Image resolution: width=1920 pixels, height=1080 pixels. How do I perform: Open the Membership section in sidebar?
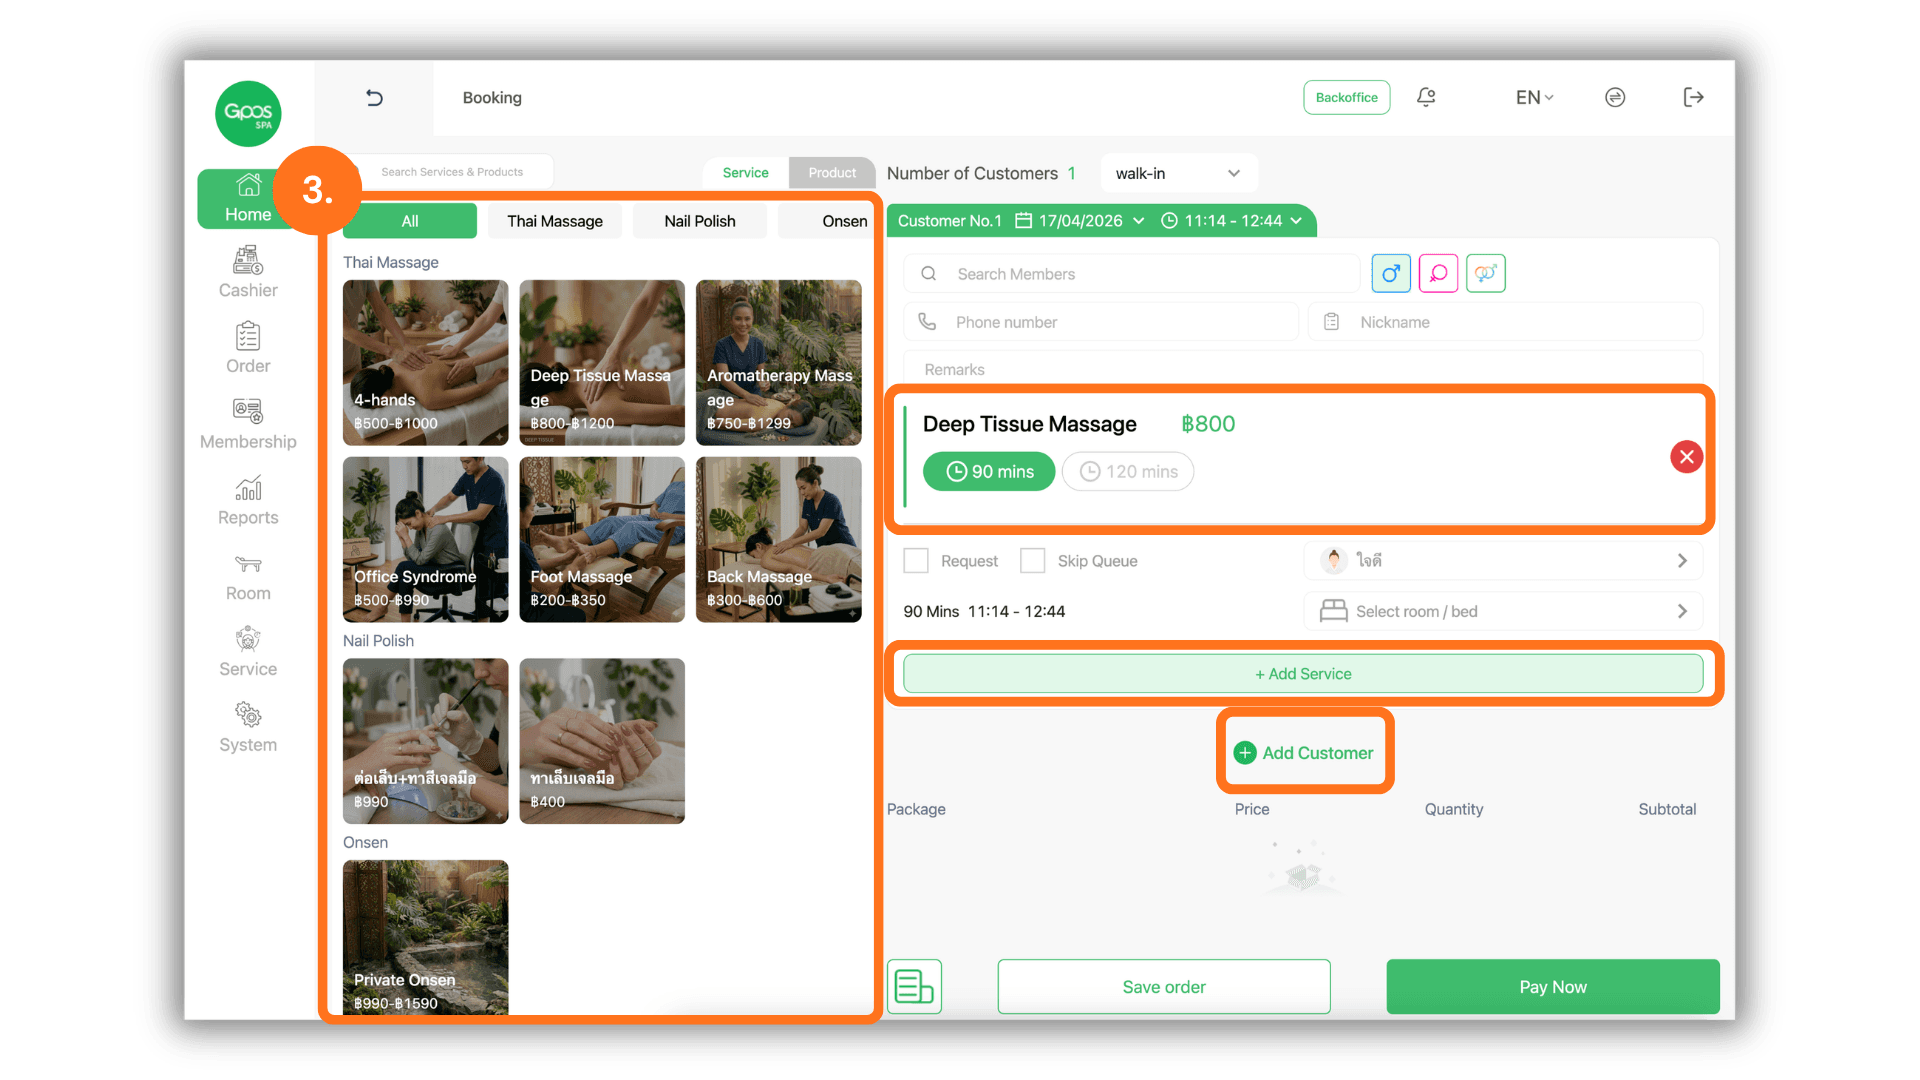248,424
